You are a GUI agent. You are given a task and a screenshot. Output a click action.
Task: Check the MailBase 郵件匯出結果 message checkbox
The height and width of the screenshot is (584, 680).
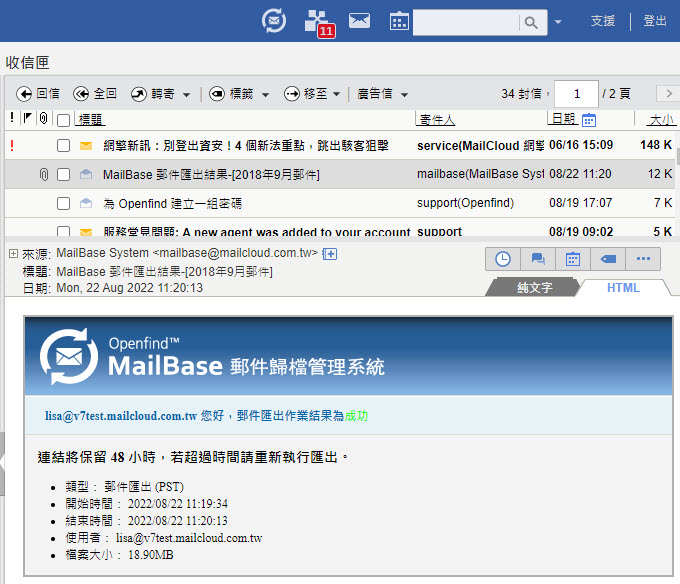pyautogui.click(x=63, y=175)
